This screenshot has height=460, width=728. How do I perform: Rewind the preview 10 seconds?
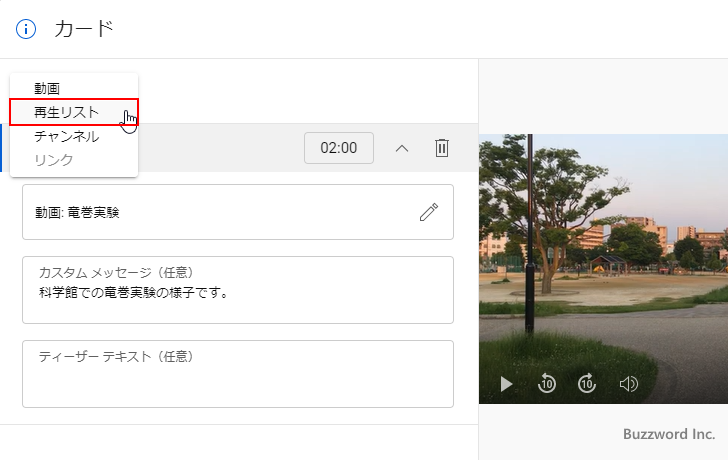pos(547,383)
